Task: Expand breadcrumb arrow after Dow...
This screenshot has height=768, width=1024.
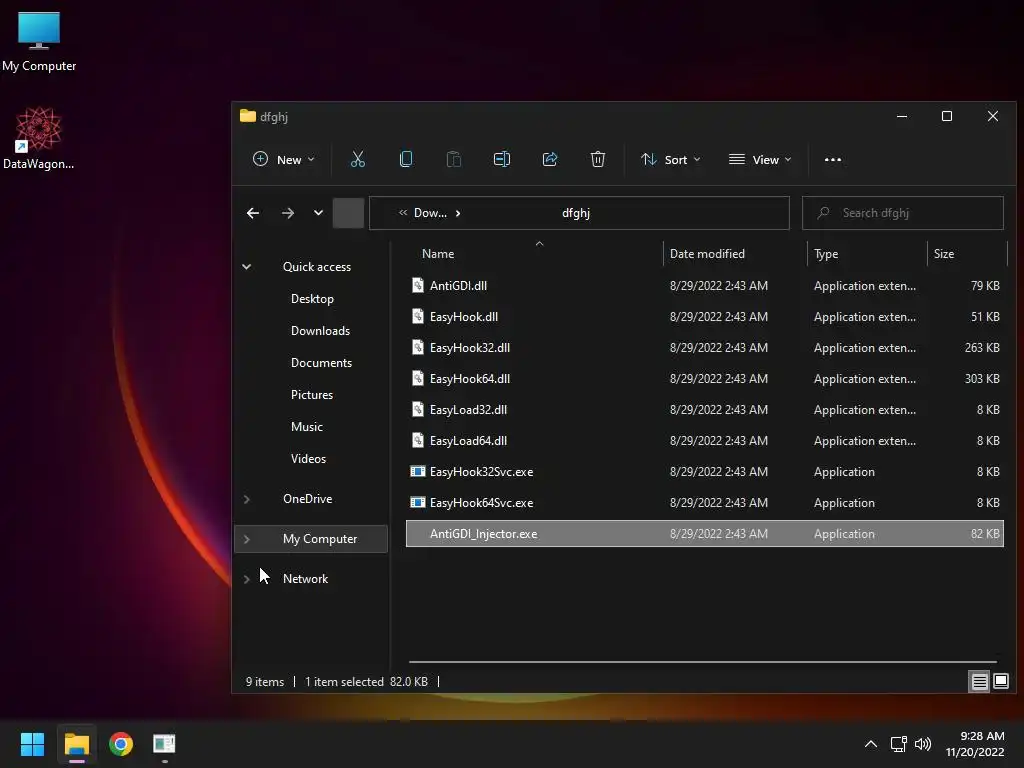Action: pos(458,213)
